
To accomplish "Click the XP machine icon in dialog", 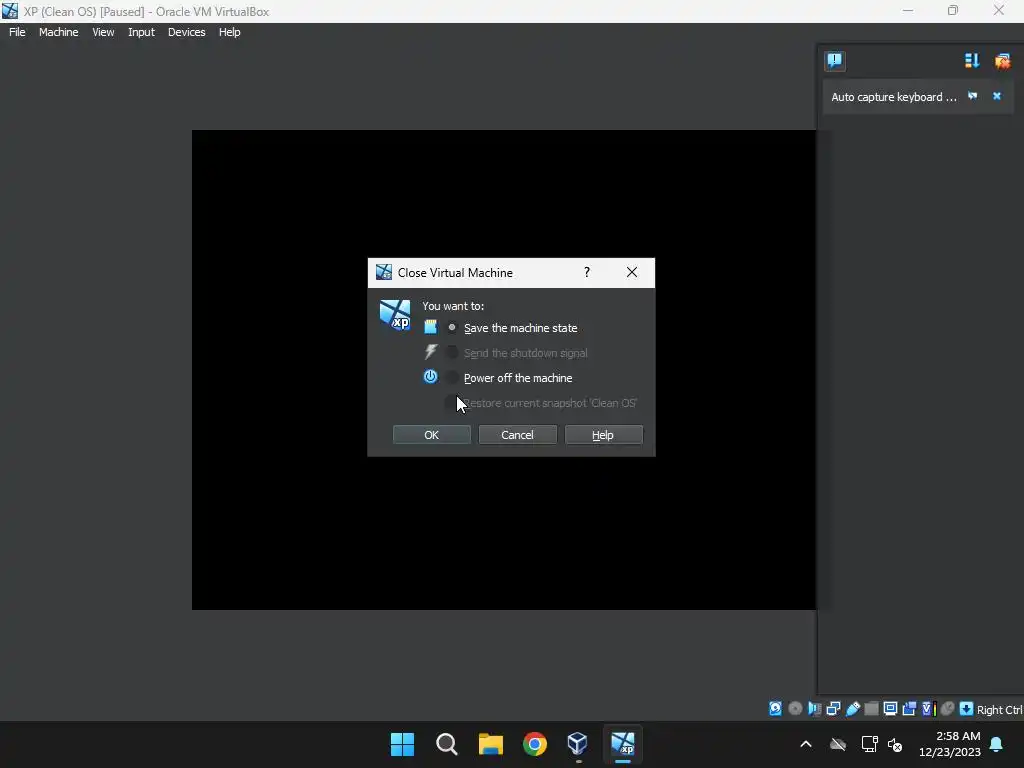I will pos(395,315).
